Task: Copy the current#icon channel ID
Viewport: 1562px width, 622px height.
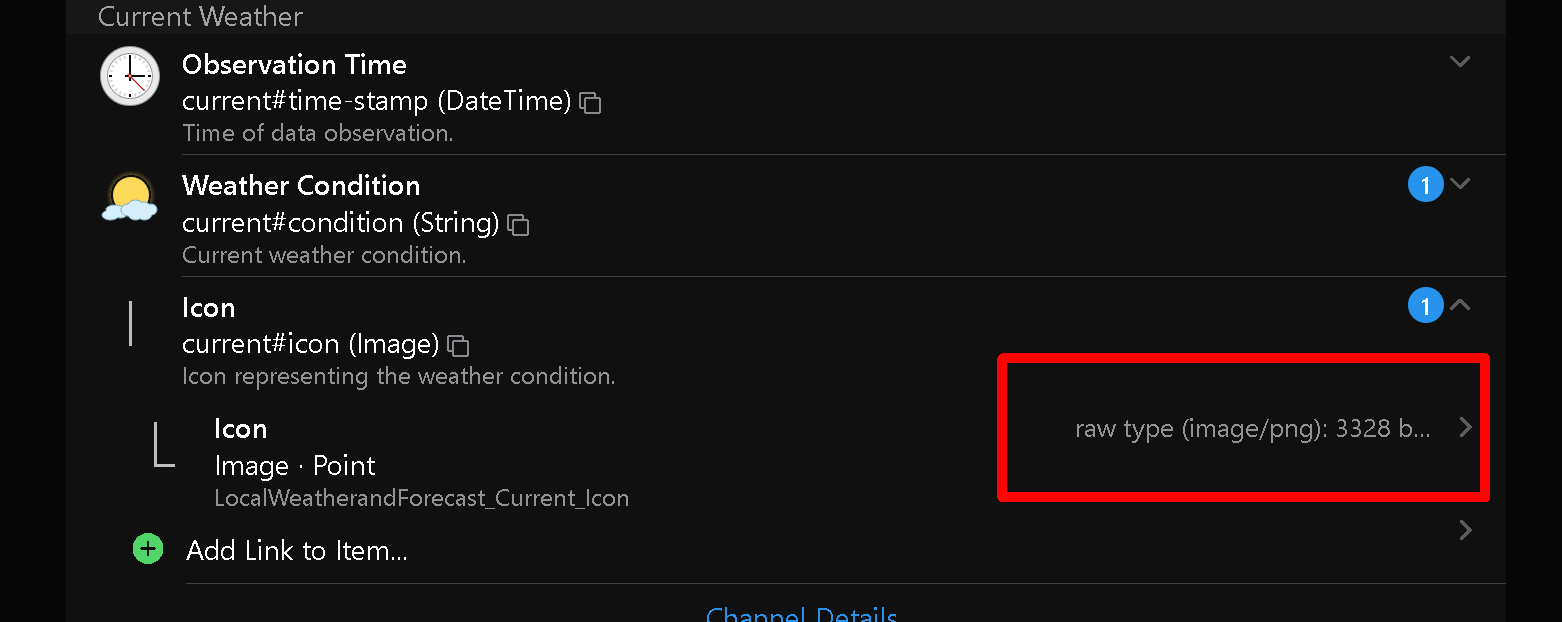Action: pyautogui.click(x=458, y=346)
